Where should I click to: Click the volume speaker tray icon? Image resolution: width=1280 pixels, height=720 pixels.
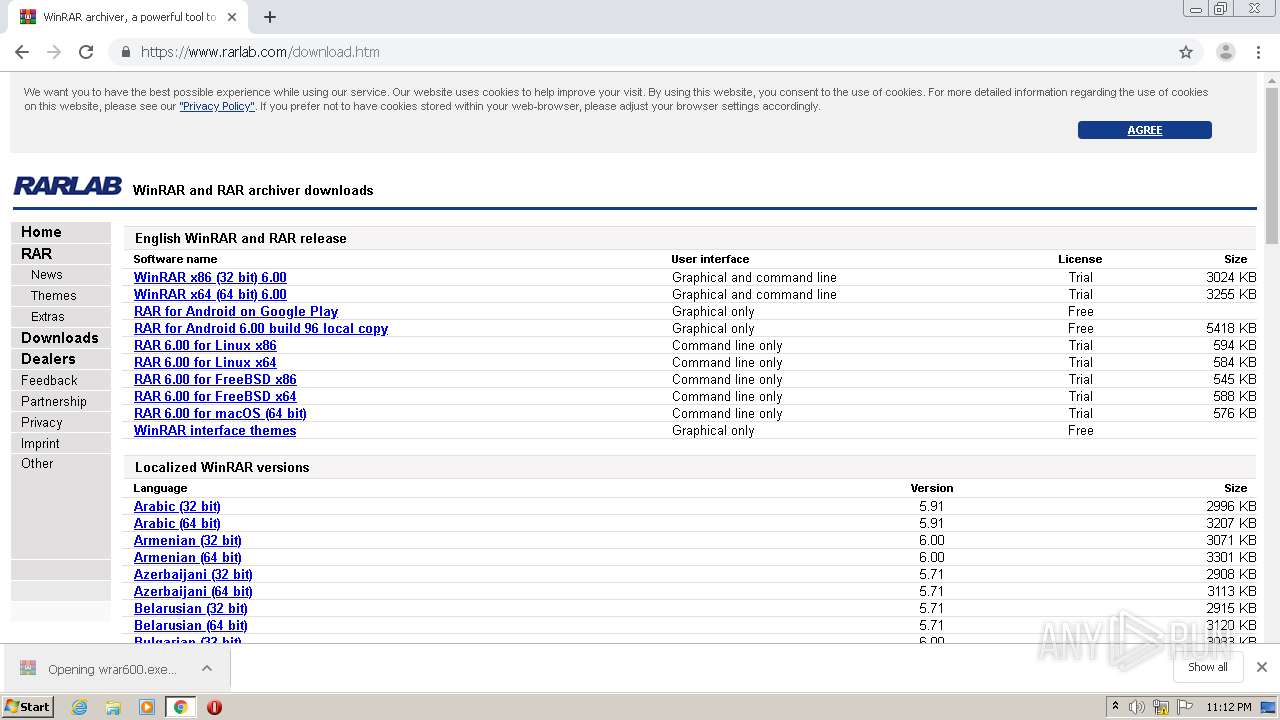pos(1136,707)
